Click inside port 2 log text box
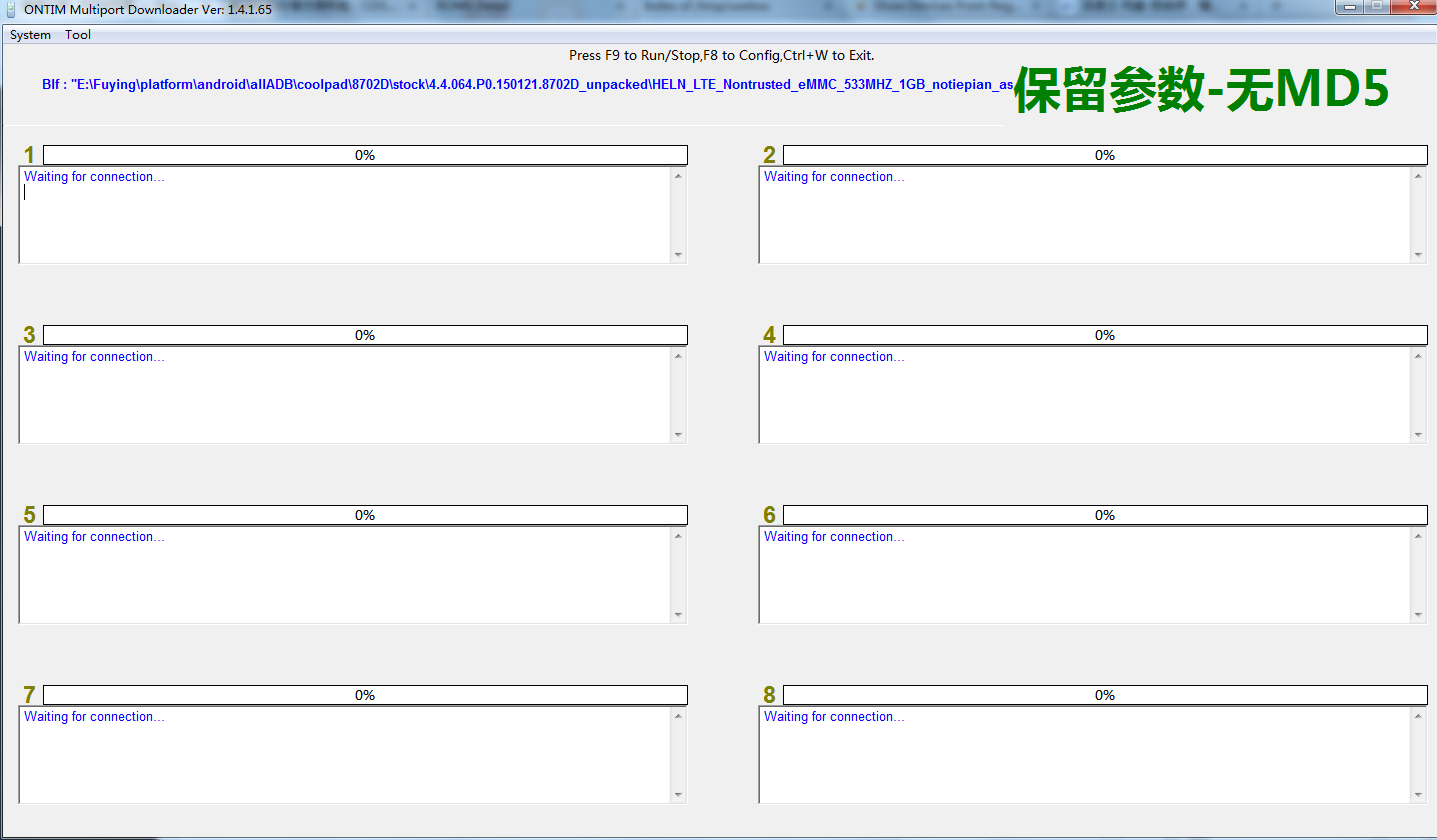This screenshot has height=840, width=1437. point(1085,215)
